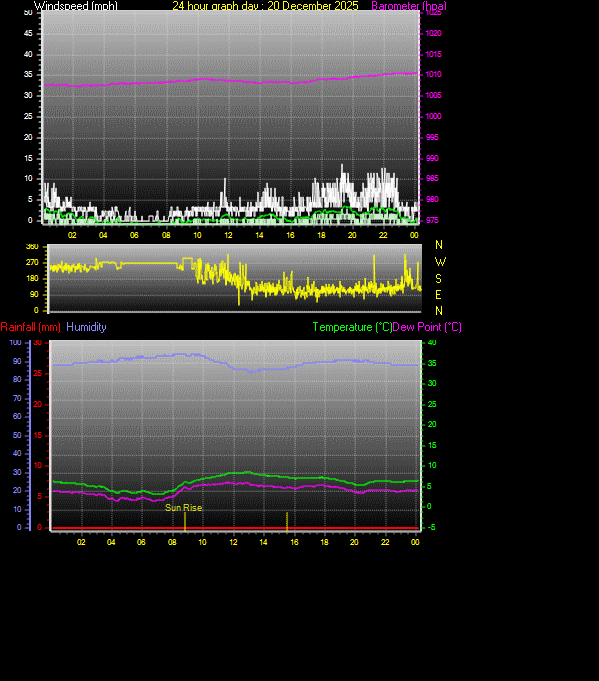Click hour '22' on the temperature graph time axis

pos(385,542)
